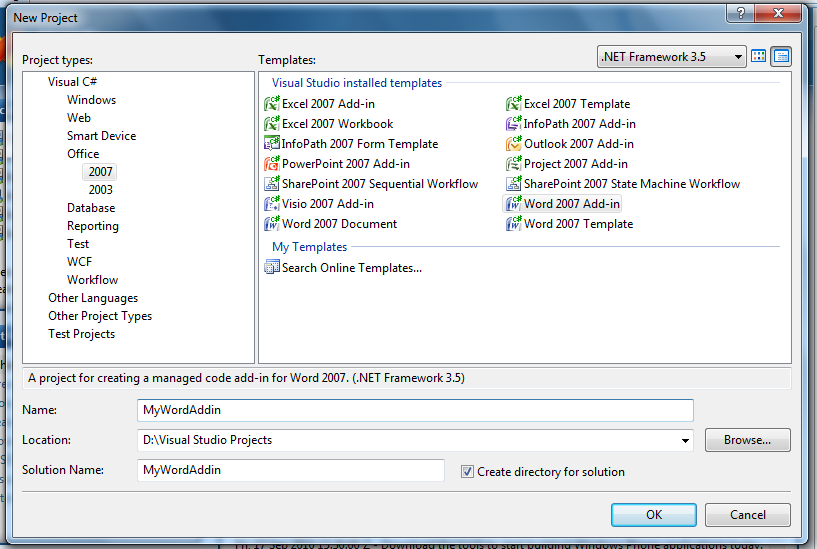Select Office project type node

click(x=83, y=154)
